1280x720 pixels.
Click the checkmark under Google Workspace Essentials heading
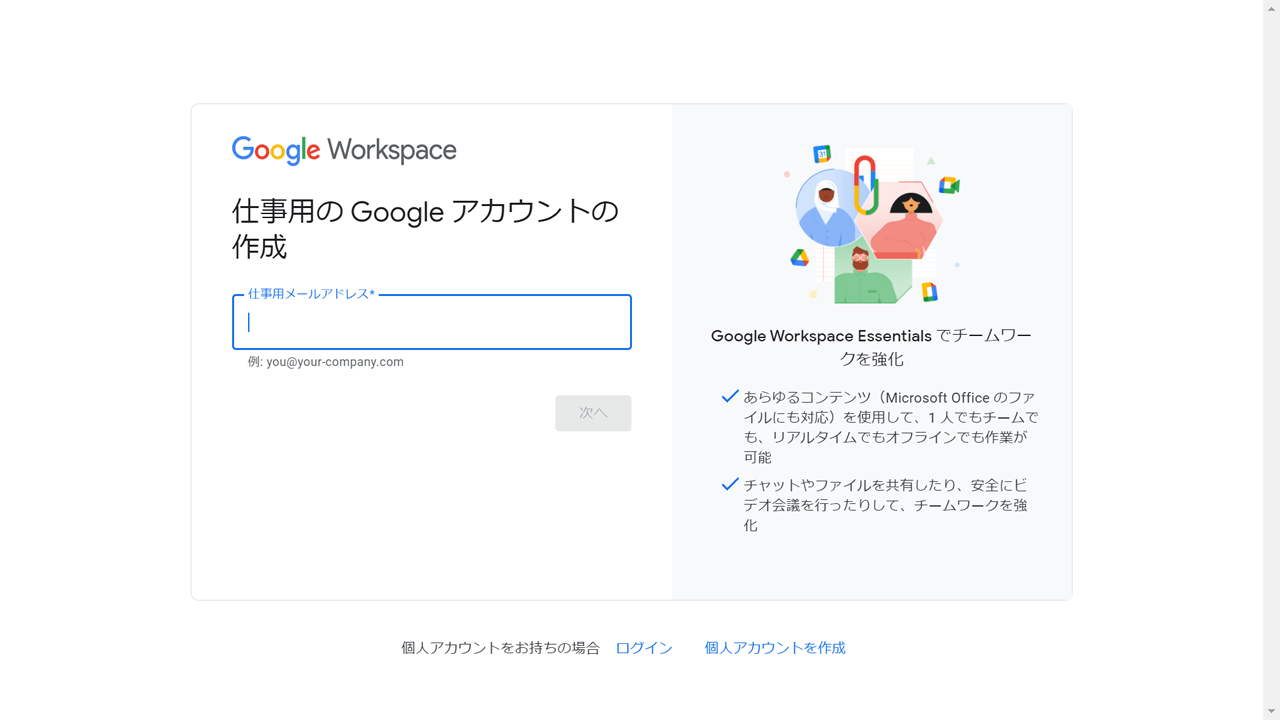pyautogui.click(x=730, y=396)
